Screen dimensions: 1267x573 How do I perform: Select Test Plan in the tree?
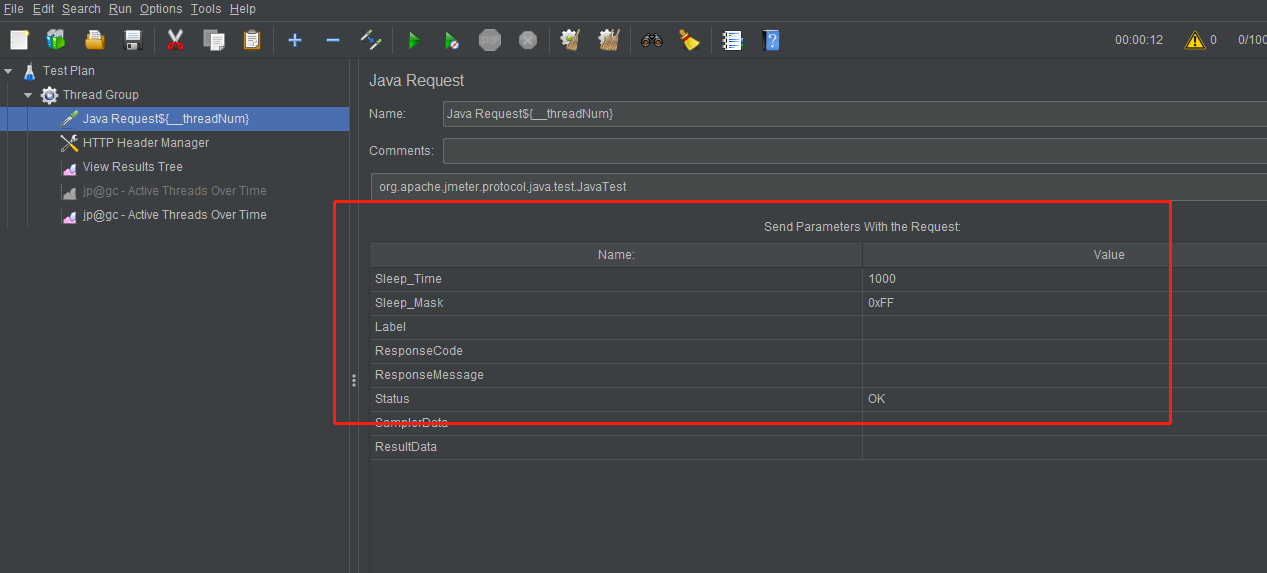point(69,71)
